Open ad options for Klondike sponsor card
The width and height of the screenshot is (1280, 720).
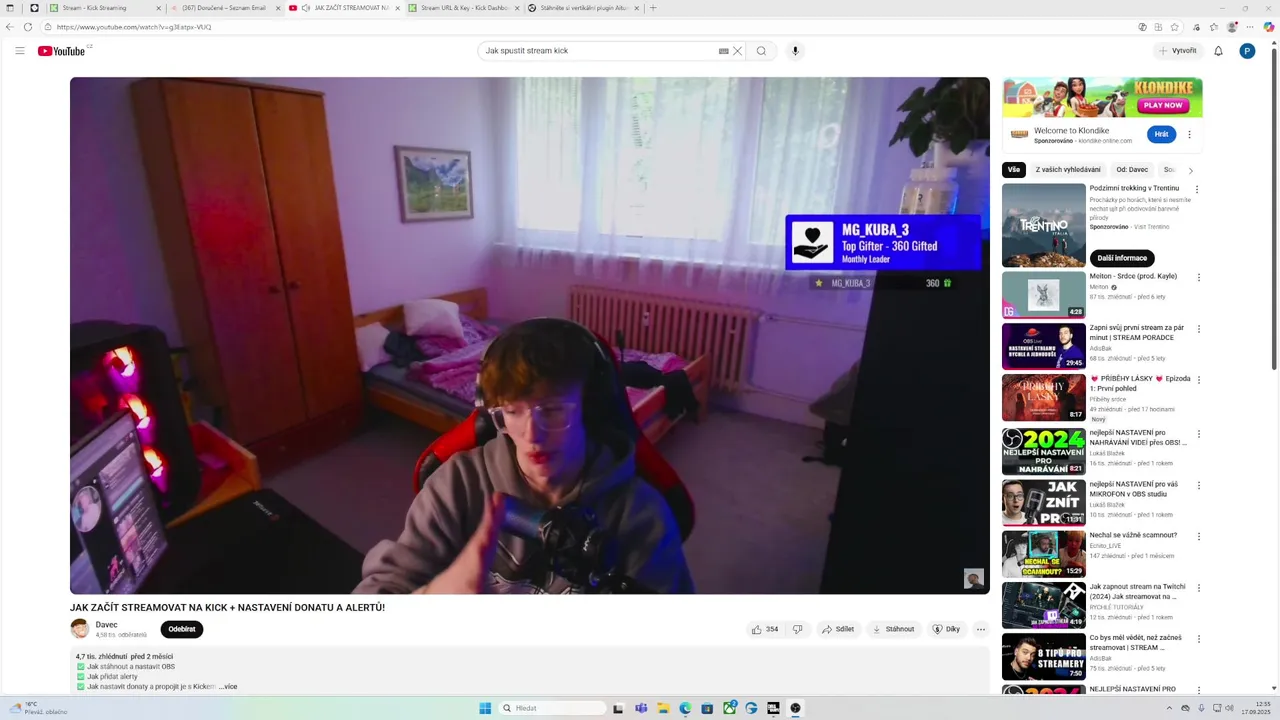(x=1189, y=134)
